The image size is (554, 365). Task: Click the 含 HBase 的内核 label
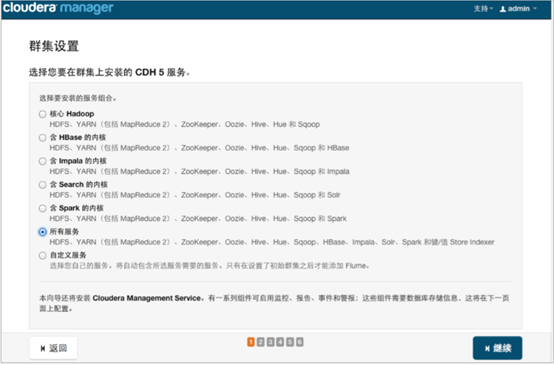[78, 137]
